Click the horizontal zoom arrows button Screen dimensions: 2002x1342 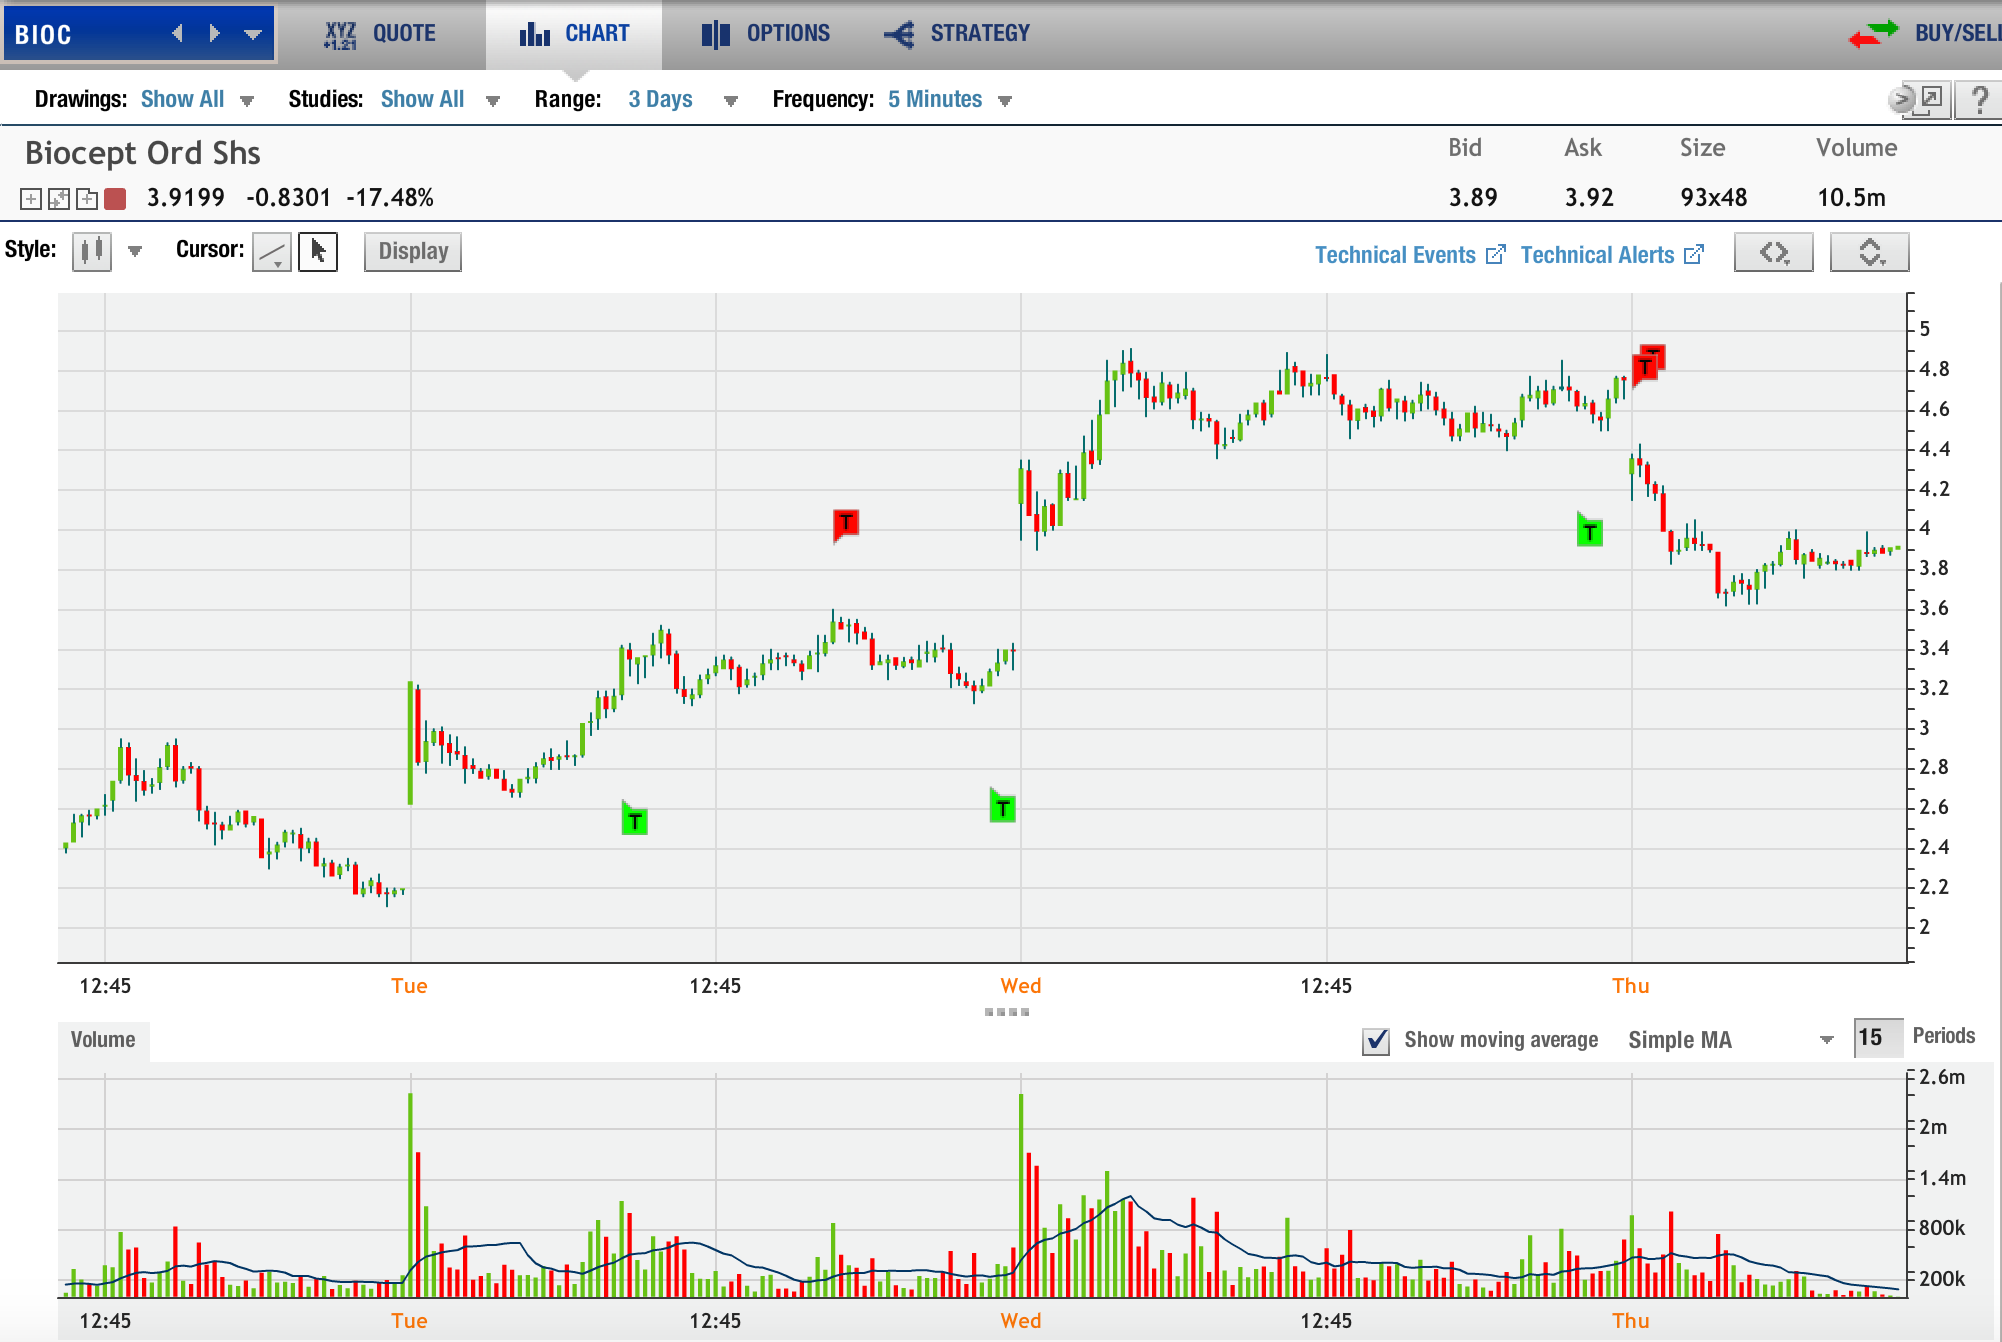point(1772,253)
